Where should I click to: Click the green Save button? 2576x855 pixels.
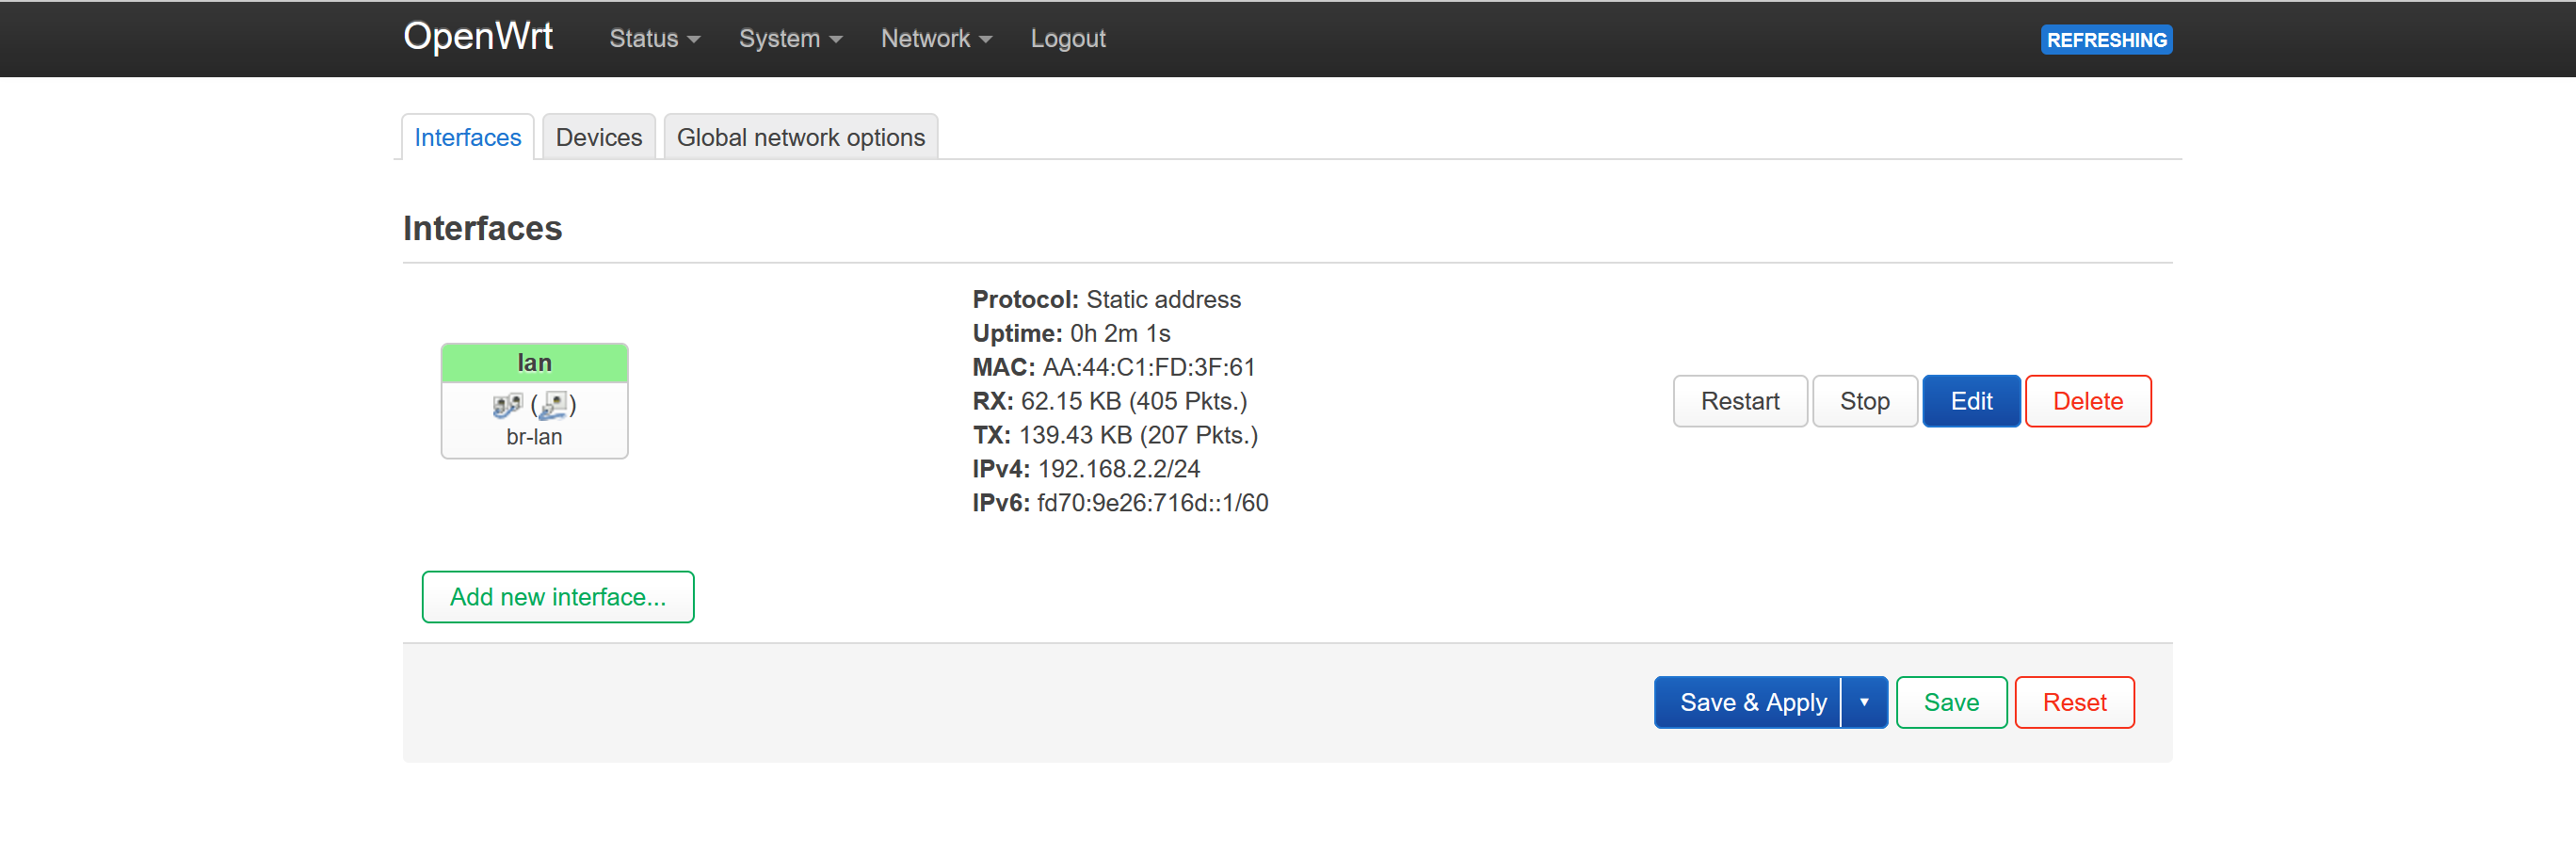[x=1950, y=702]
